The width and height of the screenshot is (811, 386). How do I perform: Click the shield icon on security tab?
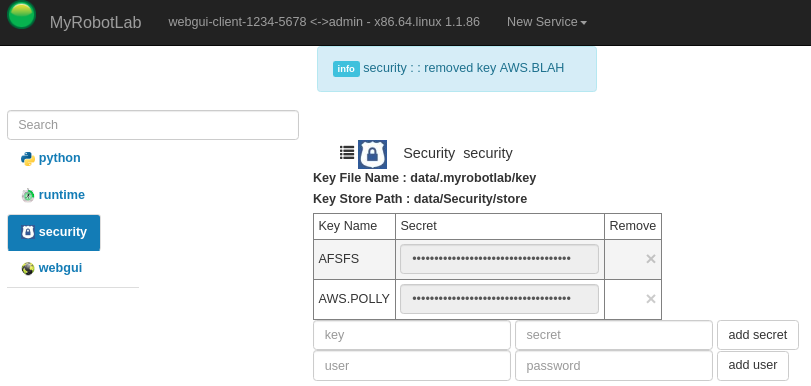pyautogui.click(x=28, y=232)
